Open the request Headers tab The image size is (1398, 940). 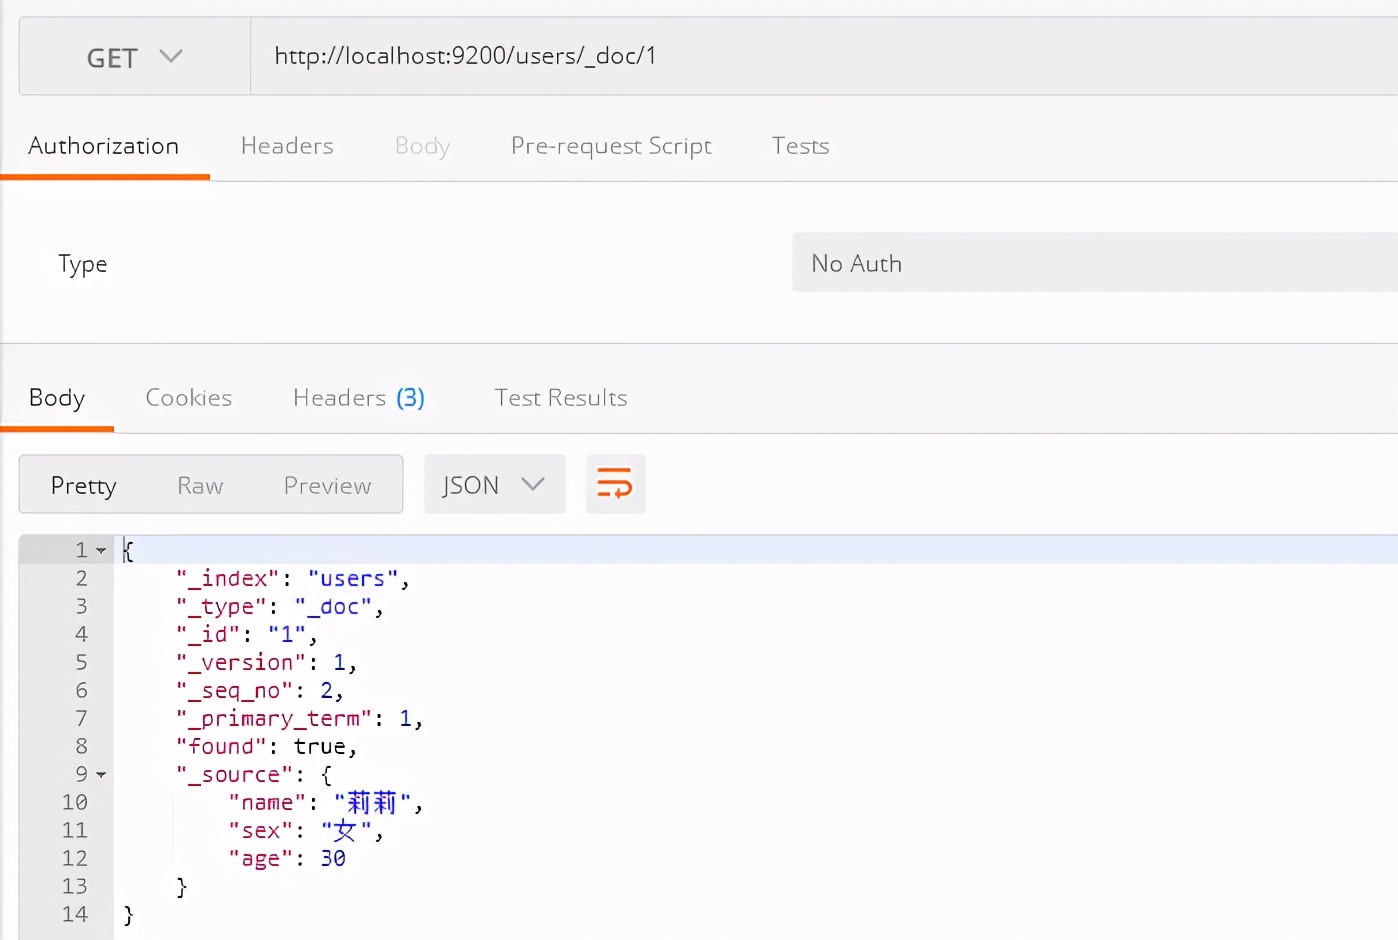[x=287, y=146]
